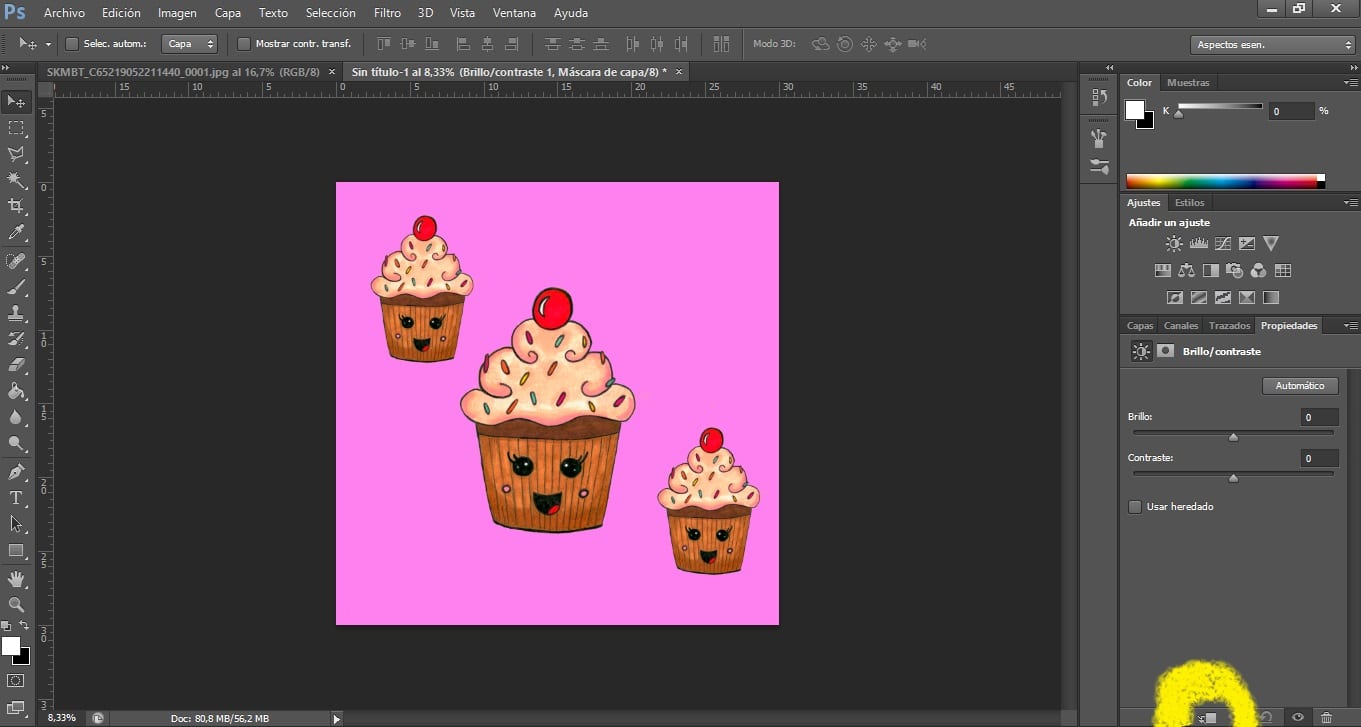Select the Hand tool

[16, 579]
